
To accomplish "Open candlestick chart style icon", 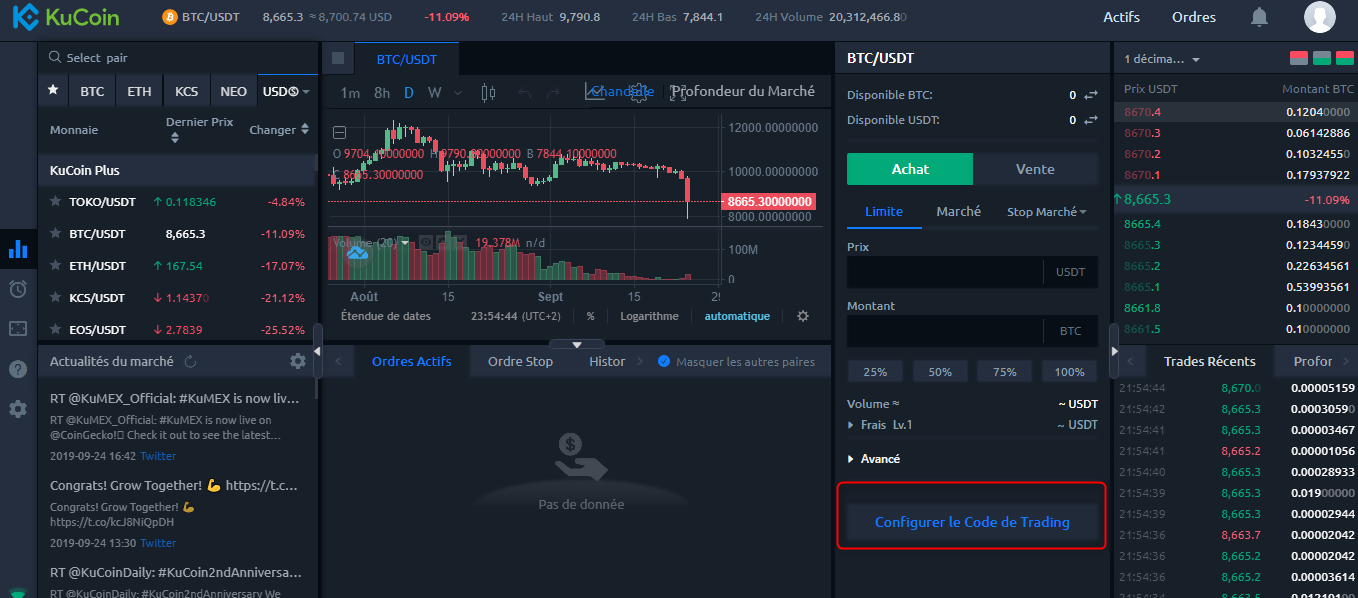I will click(488, 93).
